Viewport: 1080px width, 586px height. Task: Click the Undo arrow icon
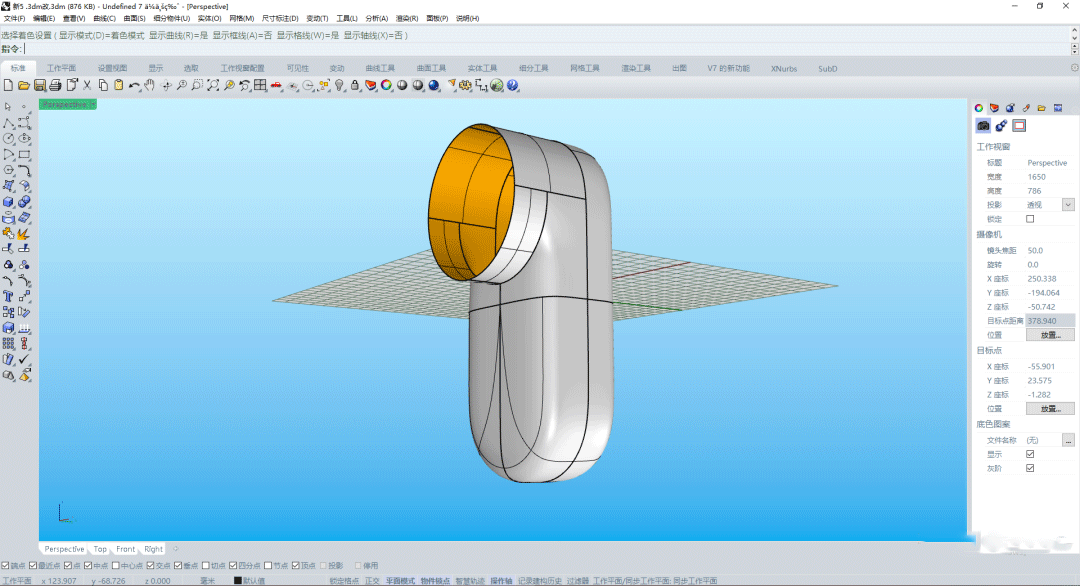click(x=133, y=86)
